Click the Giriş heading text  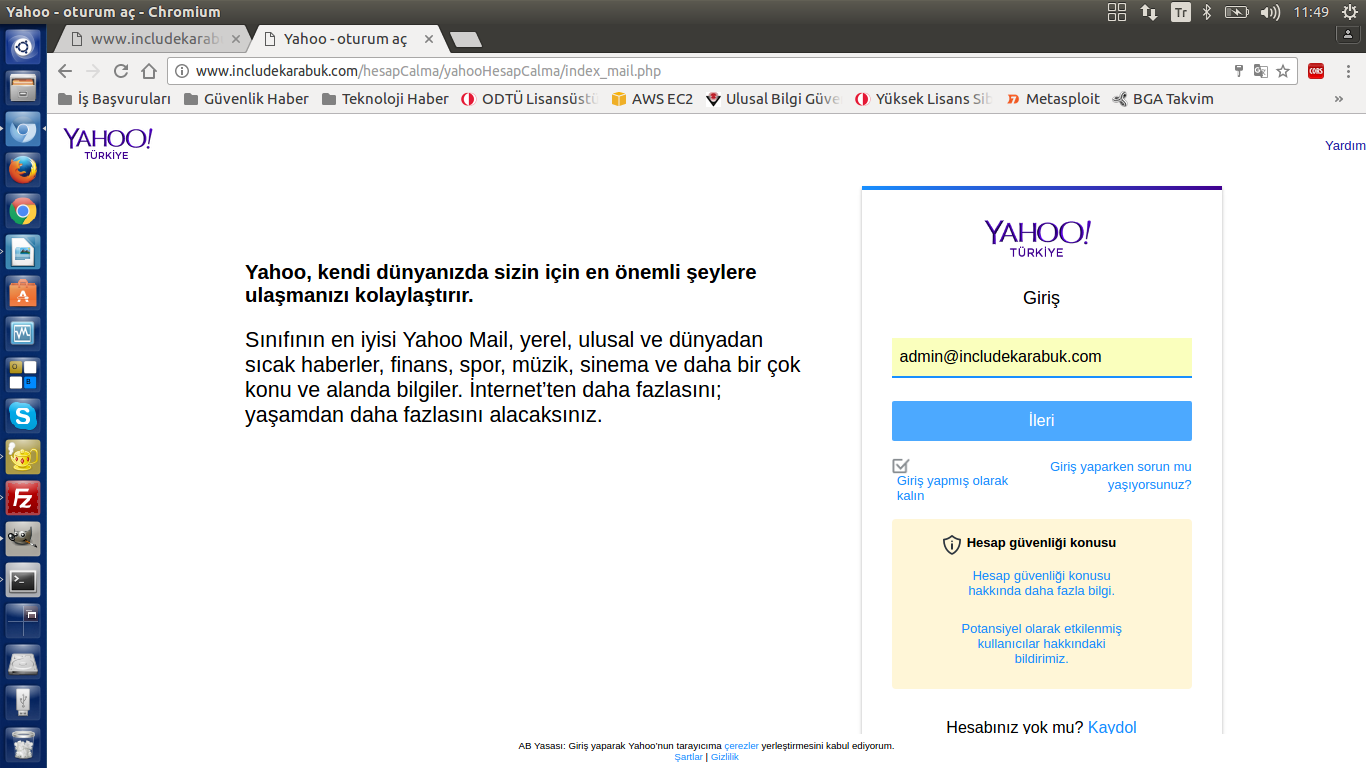pos(1041,298)
